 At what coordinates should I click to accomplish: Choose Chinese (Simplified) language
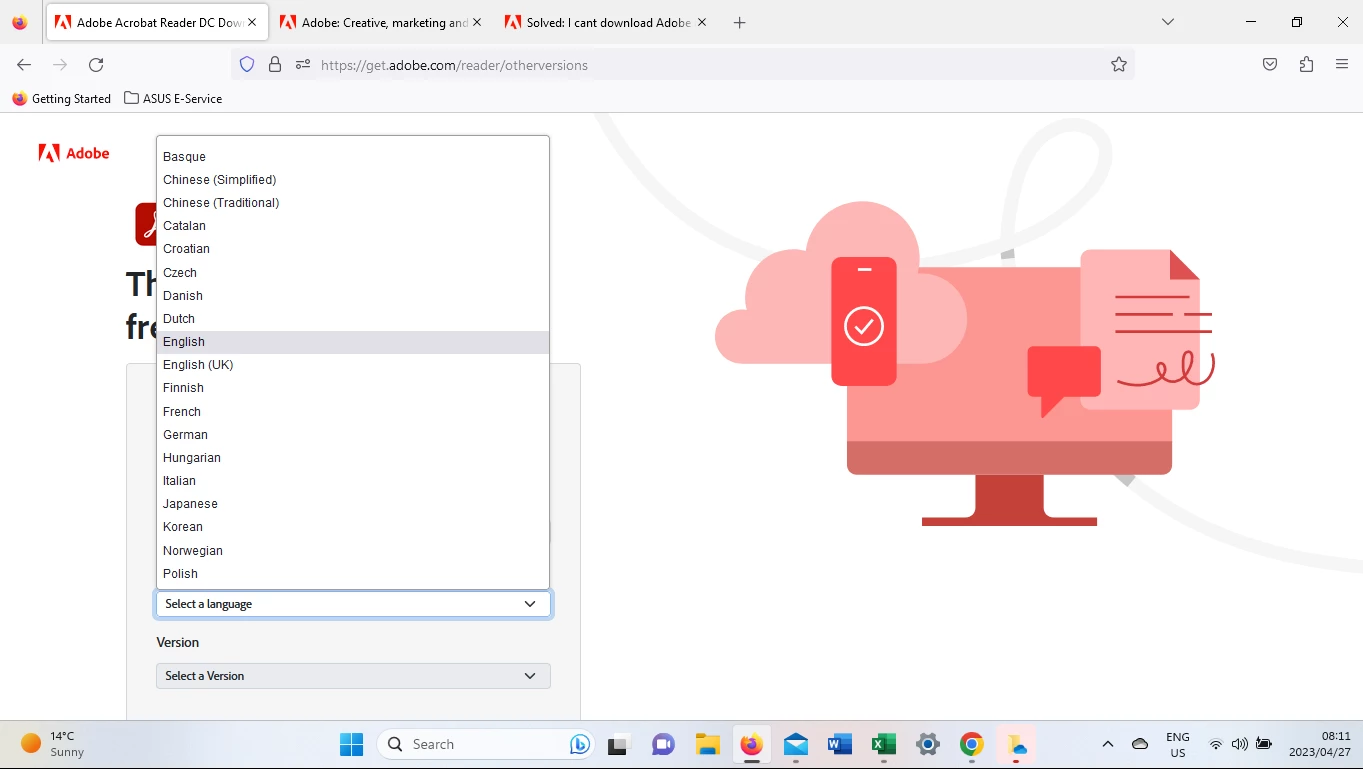coord(353,180)
